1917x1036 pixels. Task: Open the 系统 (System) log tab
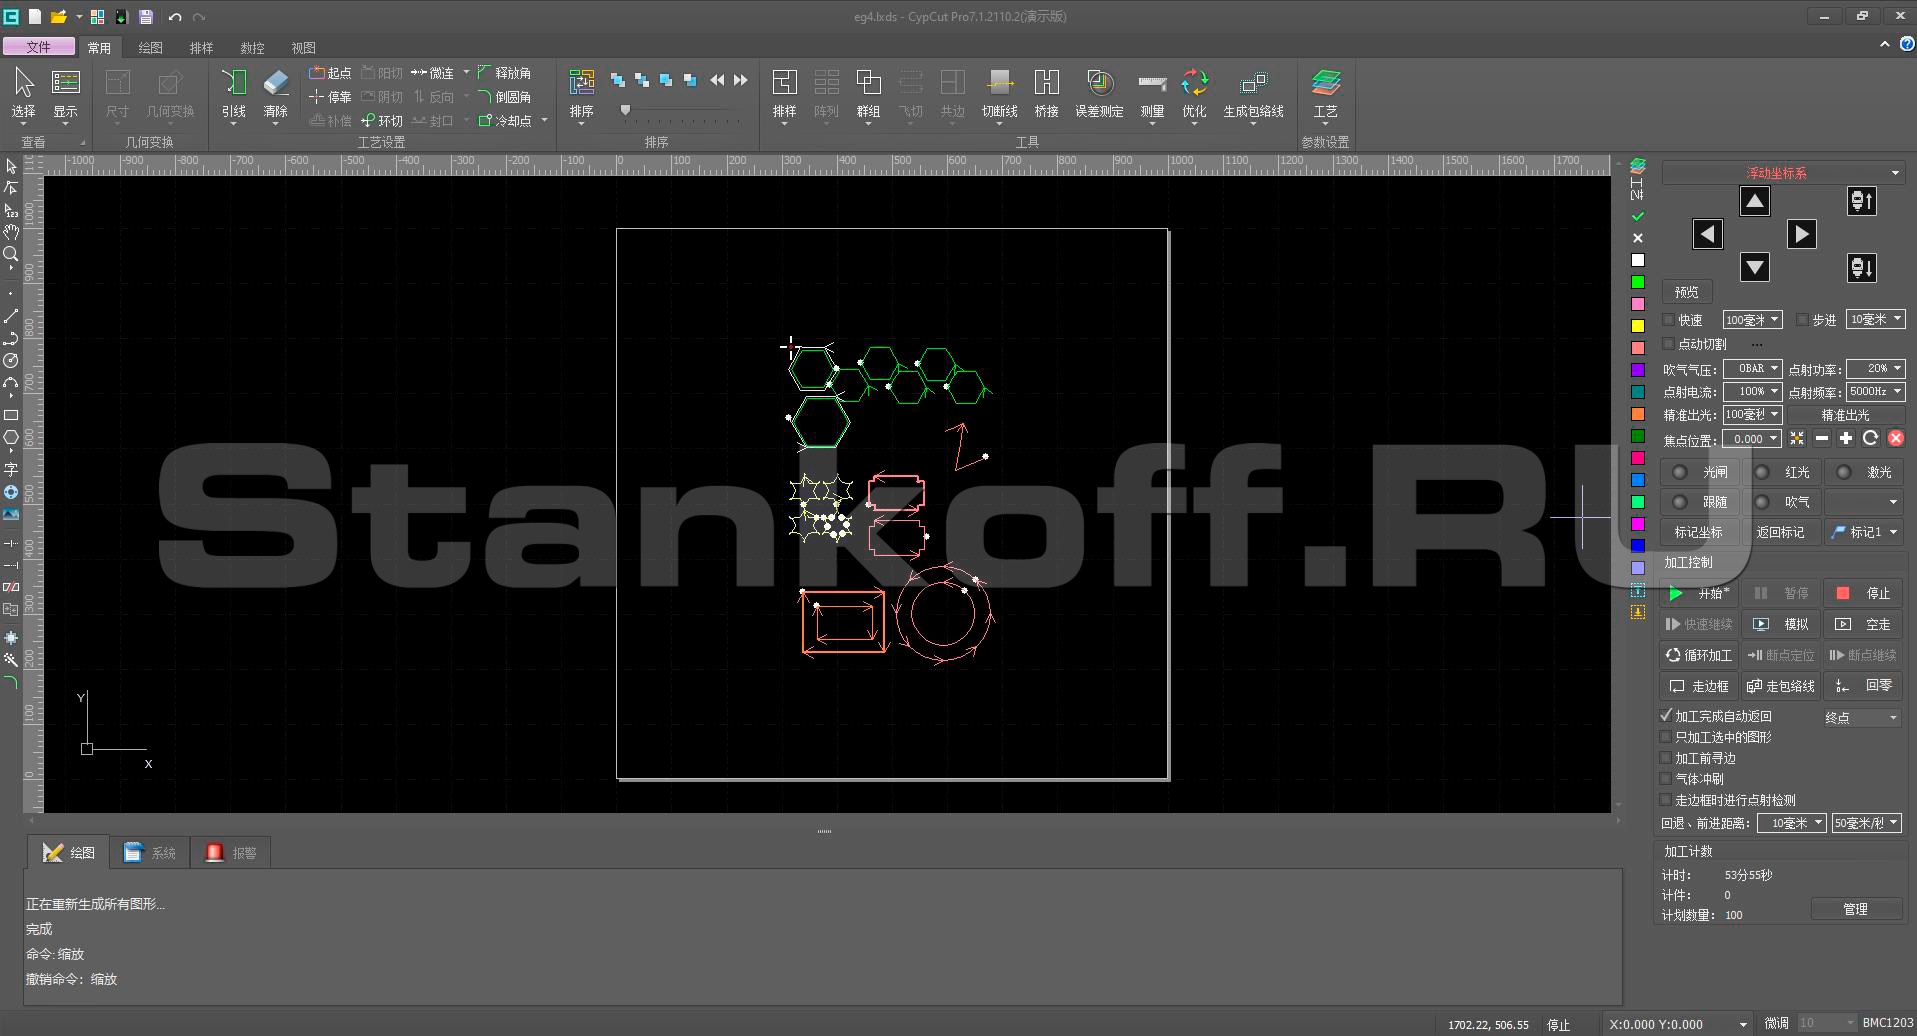coord(149,853)
